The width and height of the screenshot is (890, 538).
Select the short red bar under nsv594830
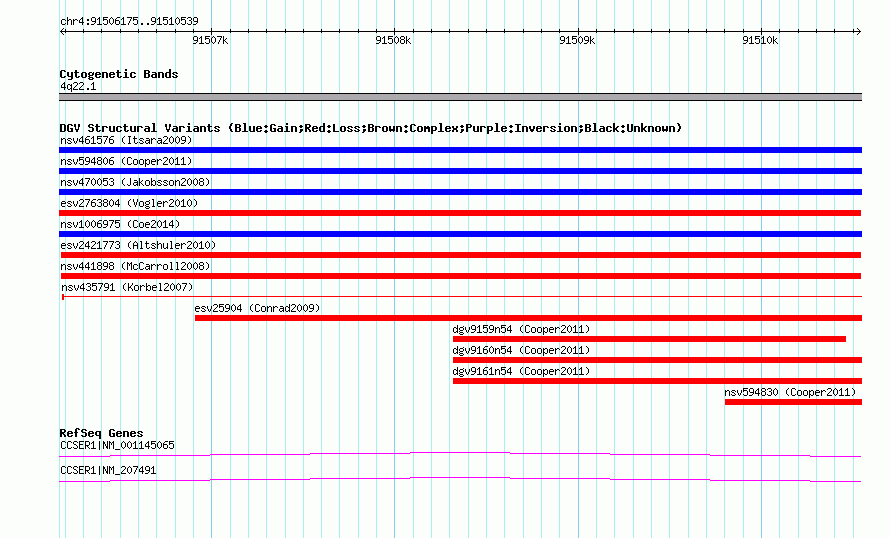794,402
